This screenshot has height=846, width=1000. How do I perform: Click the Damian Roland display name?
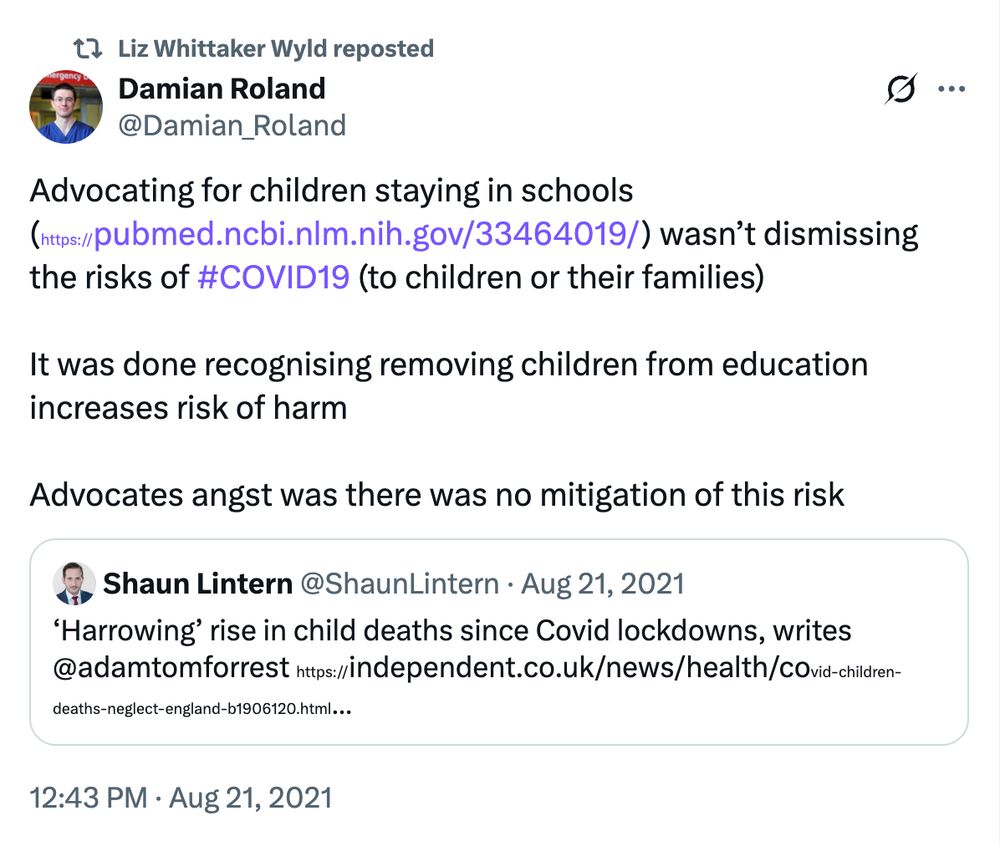click(x=222, y=89)
